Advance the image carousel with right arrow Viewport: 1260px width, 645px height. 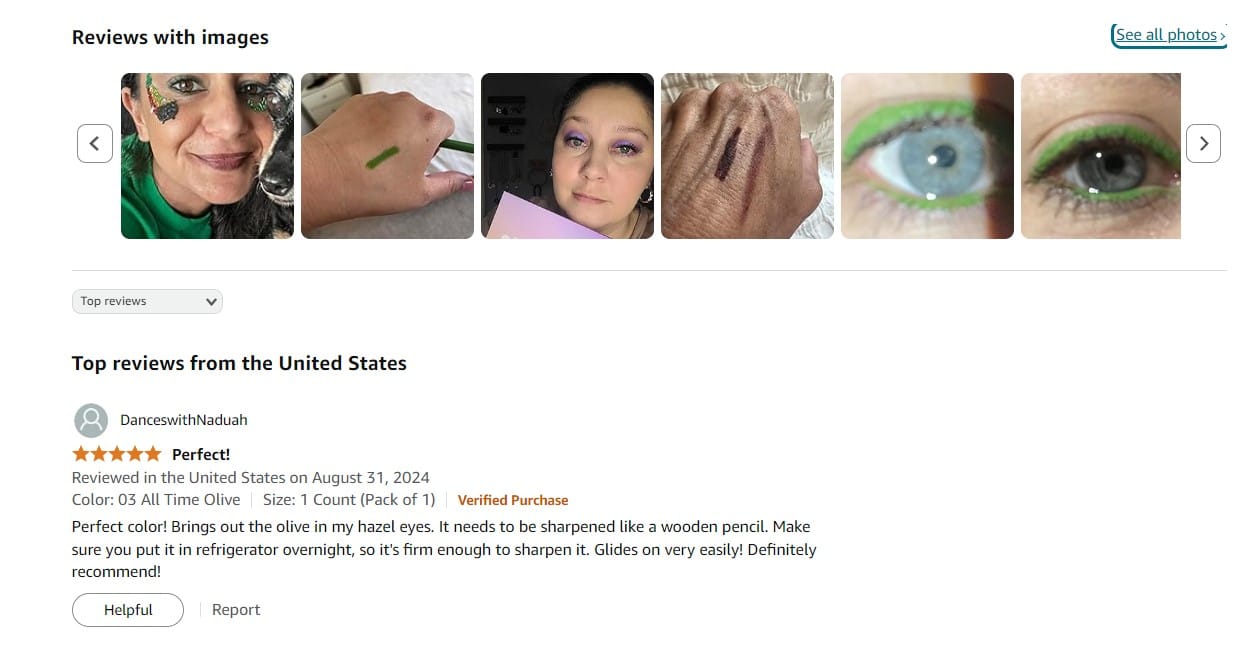pos(1203,143)
